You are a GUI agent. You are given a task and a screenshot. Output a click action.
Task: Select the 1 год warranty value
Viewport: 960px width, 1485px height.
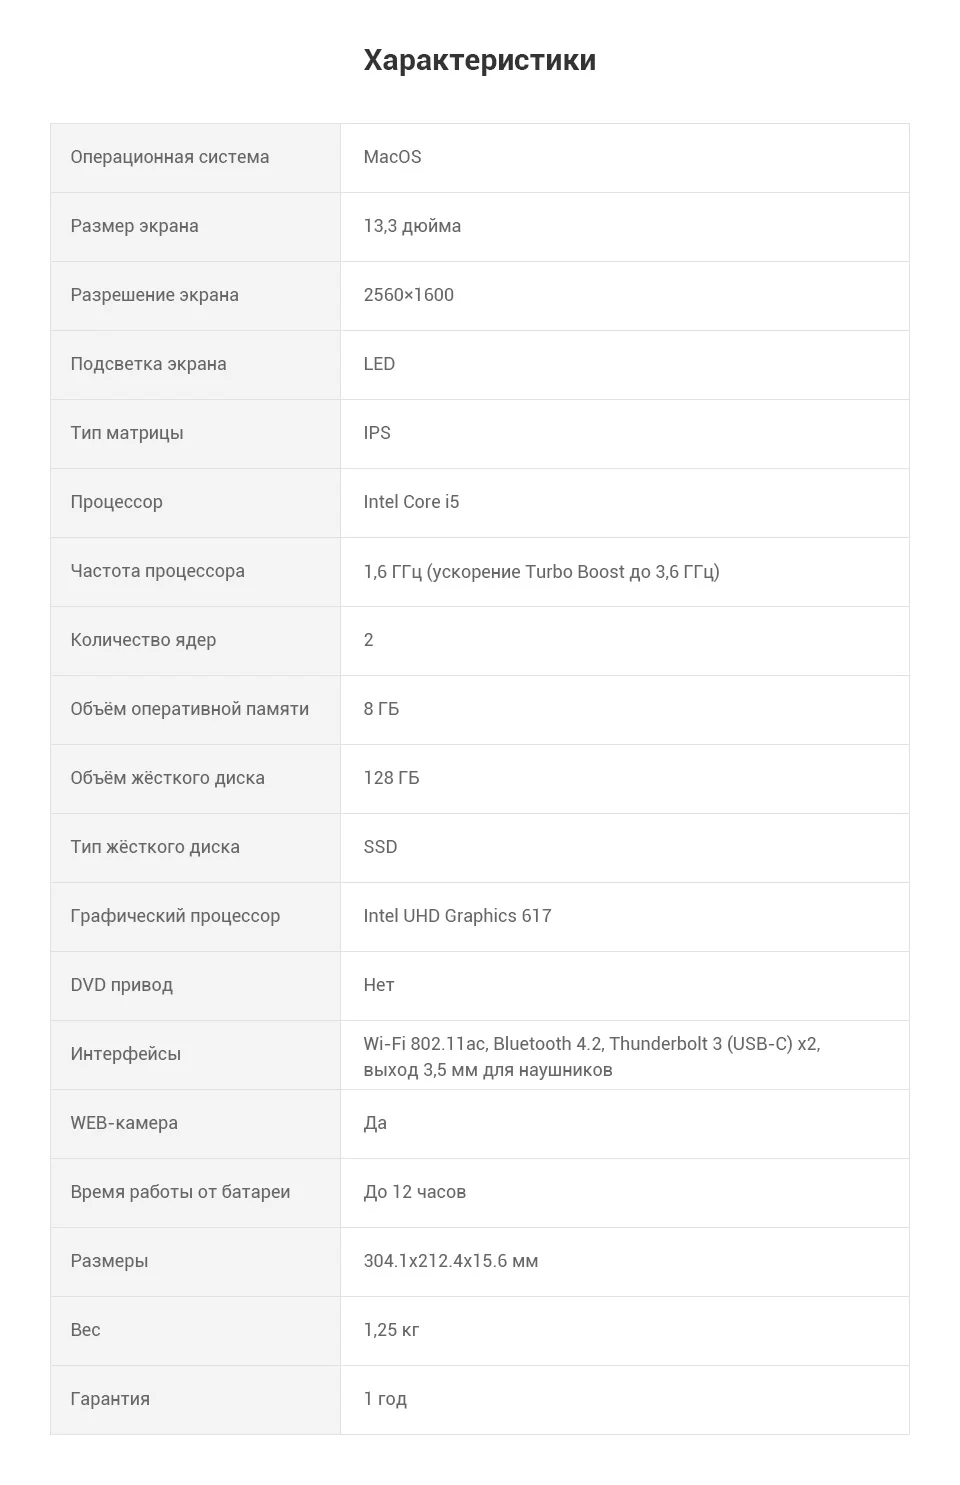coord(385,1399)
